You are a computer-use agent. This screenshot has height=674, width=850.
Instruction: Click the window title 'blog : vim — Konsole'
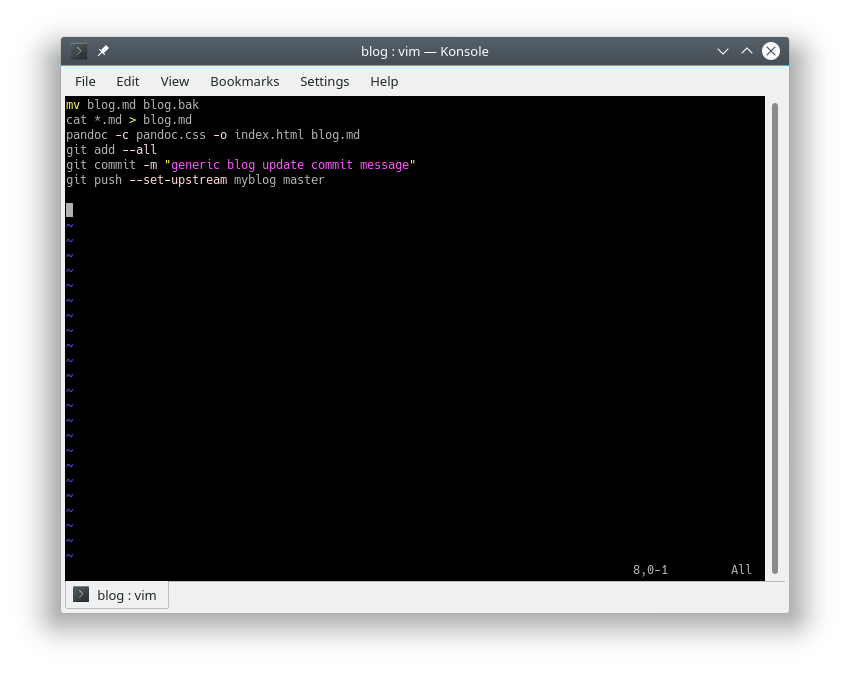tap(425, 52)
